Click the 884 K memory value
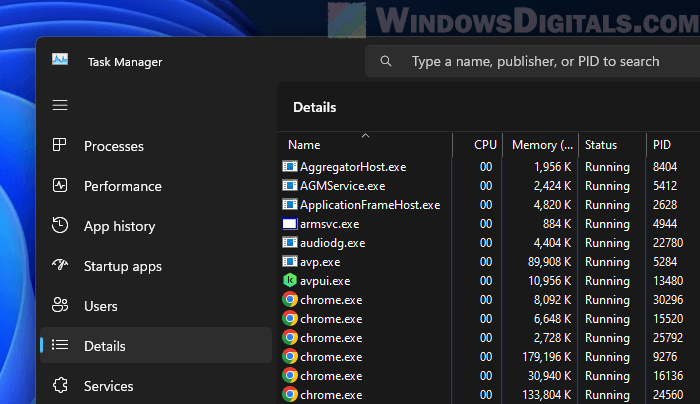This screenshot has width=700, height=404. pos(557,224)
